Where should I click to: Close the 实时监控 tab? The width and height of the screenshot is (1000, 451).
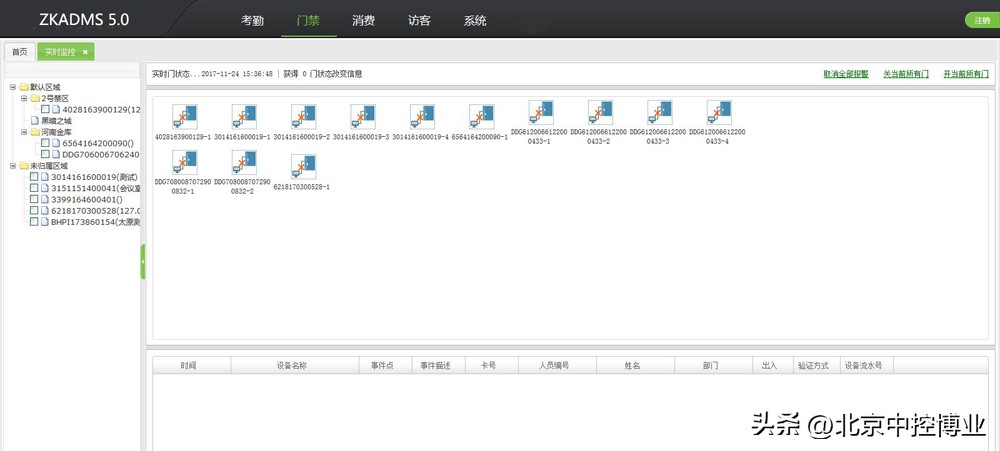pyautogui.click(x=86, y=51)
